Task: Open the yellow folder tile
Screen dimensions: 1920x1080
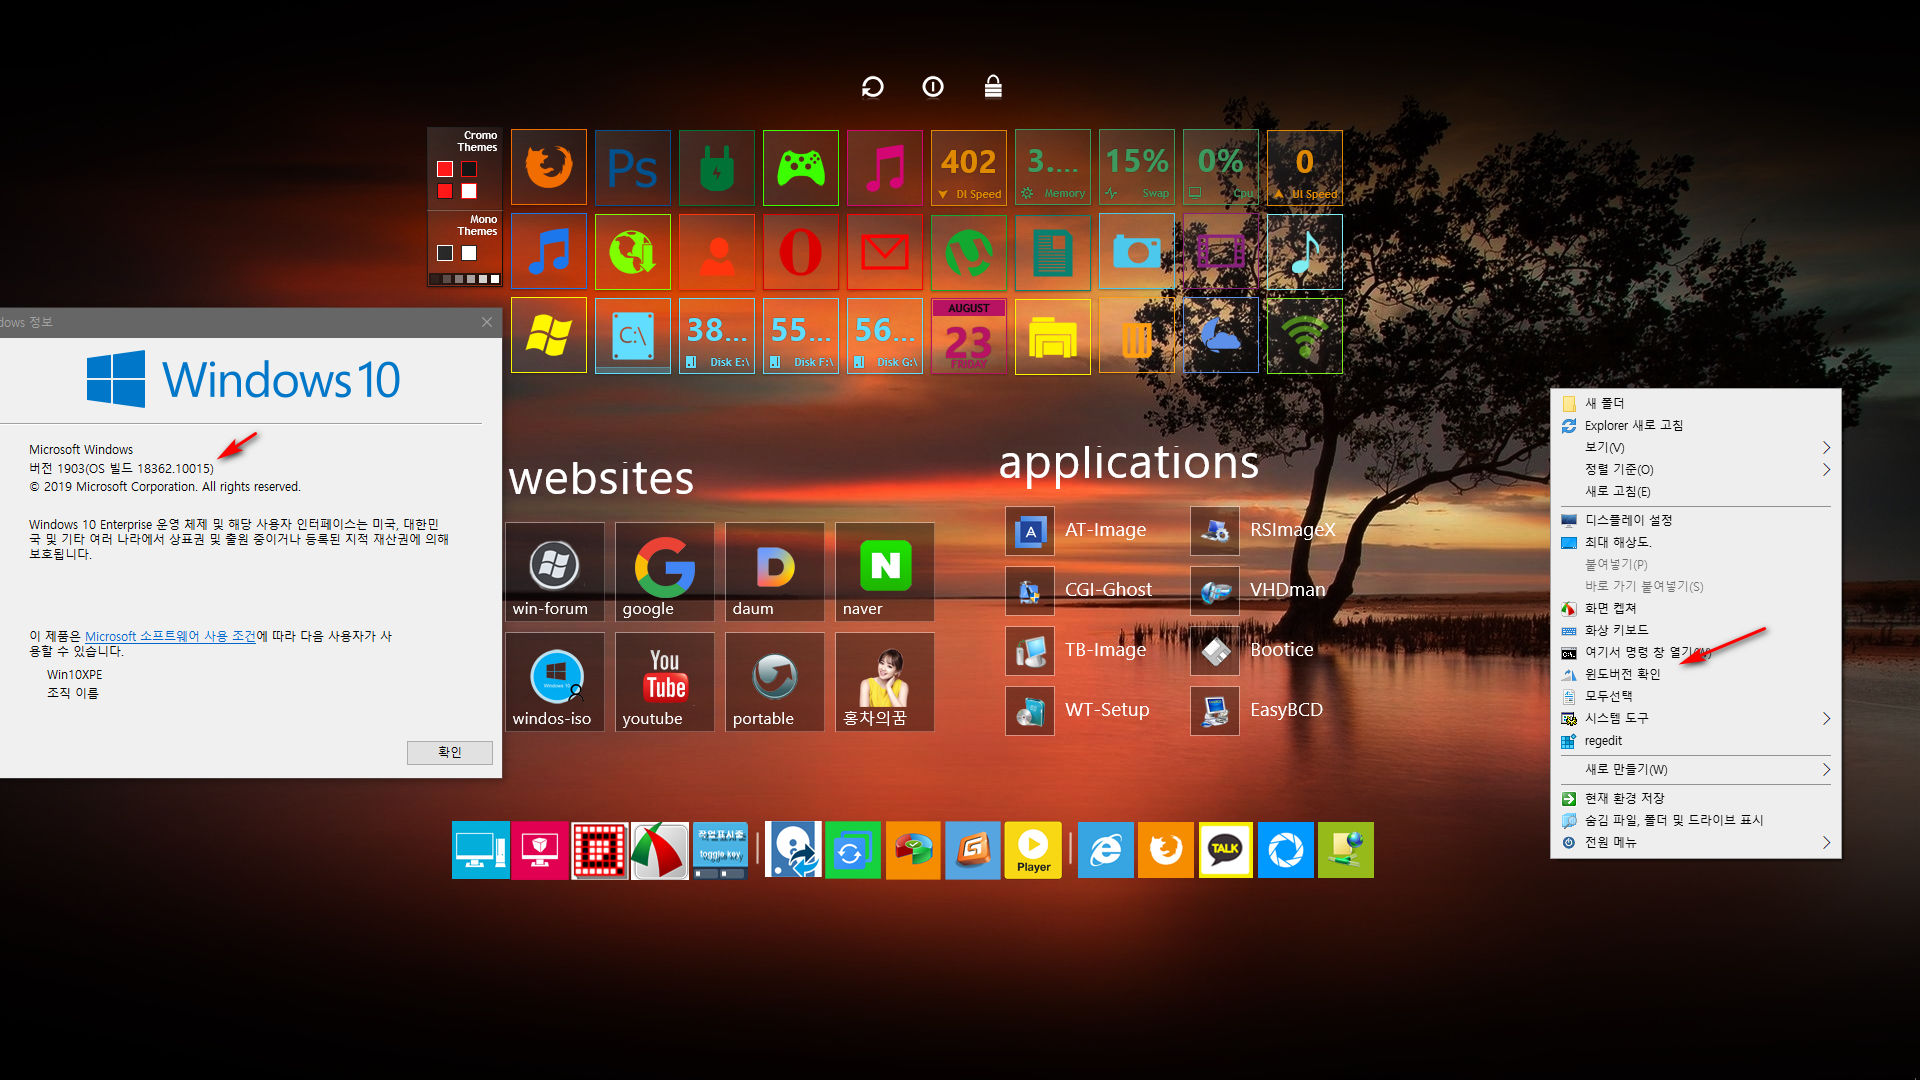Action: pyautogui.click(x=1052, y=335)
